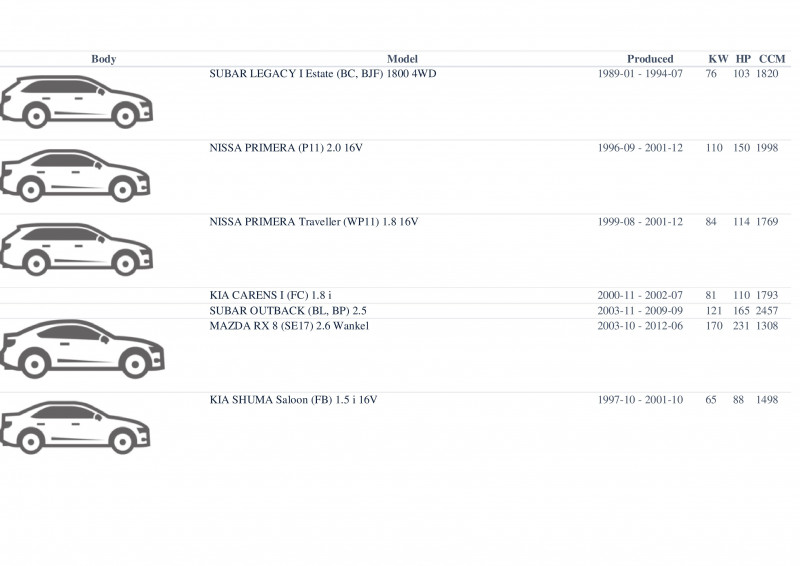Image resolution: width=800 pixels, height=566 pixels.
Task: Select the Model column header
Action: (x=402, y=59)
